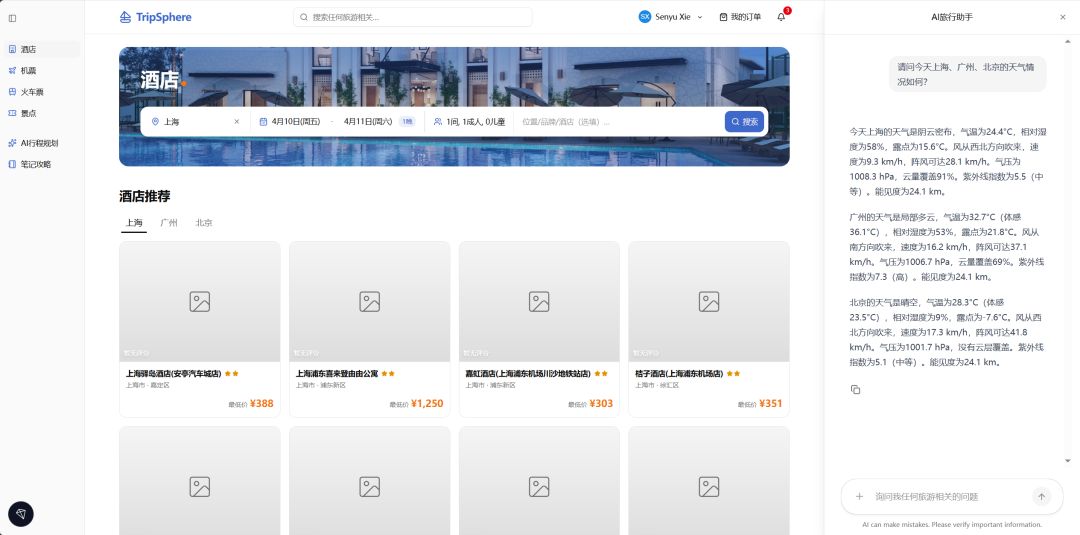Viewport: 1080px width, 535px height.
Task: Click the ¥303 price
Action: pos(601,403)
